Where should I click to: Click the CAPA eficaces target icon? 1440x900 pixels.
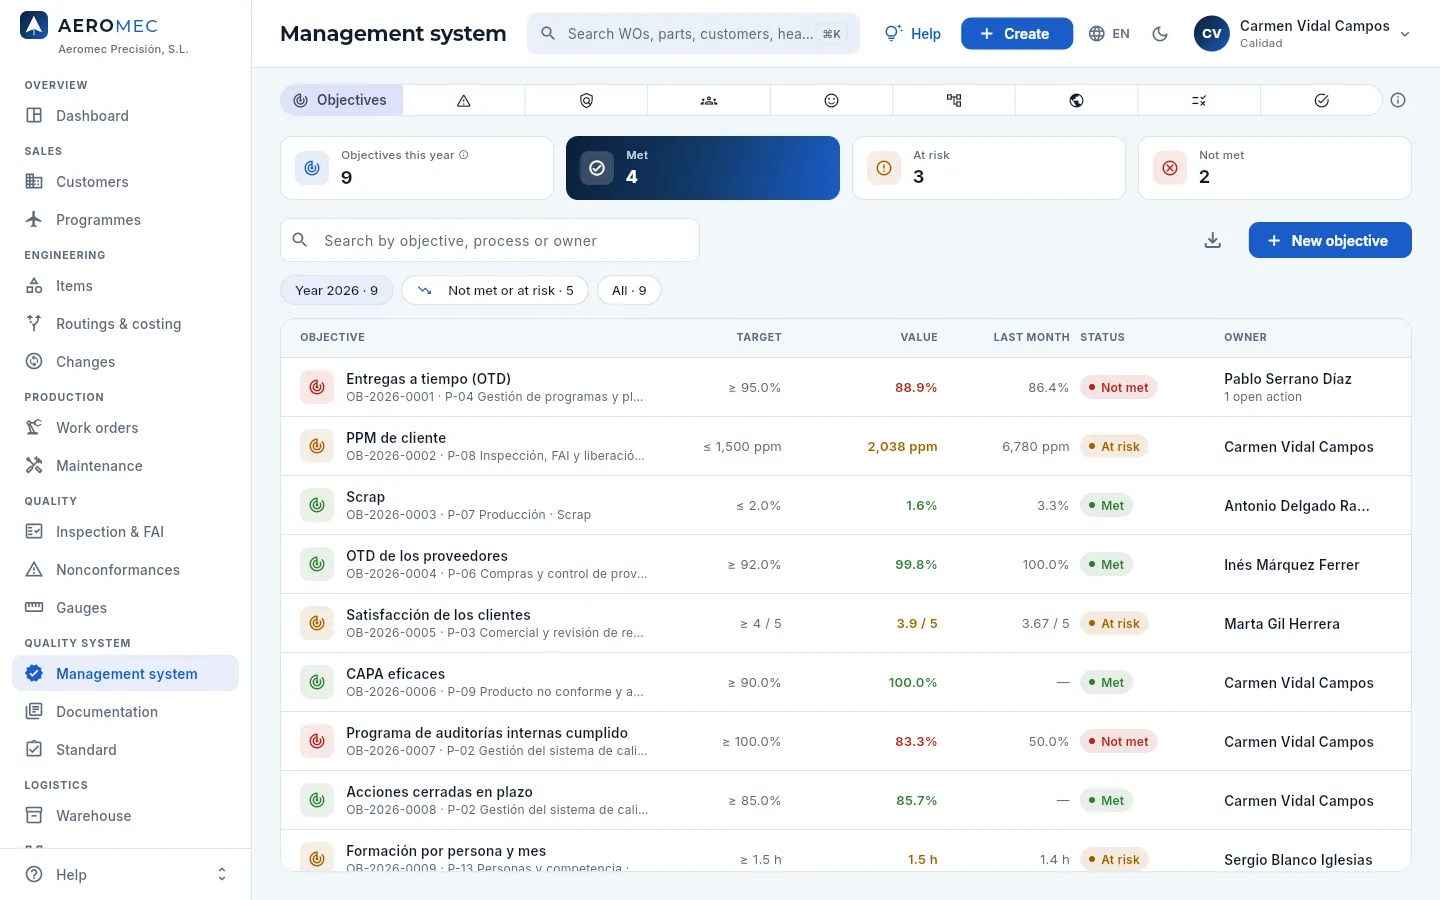coord(317,682)
